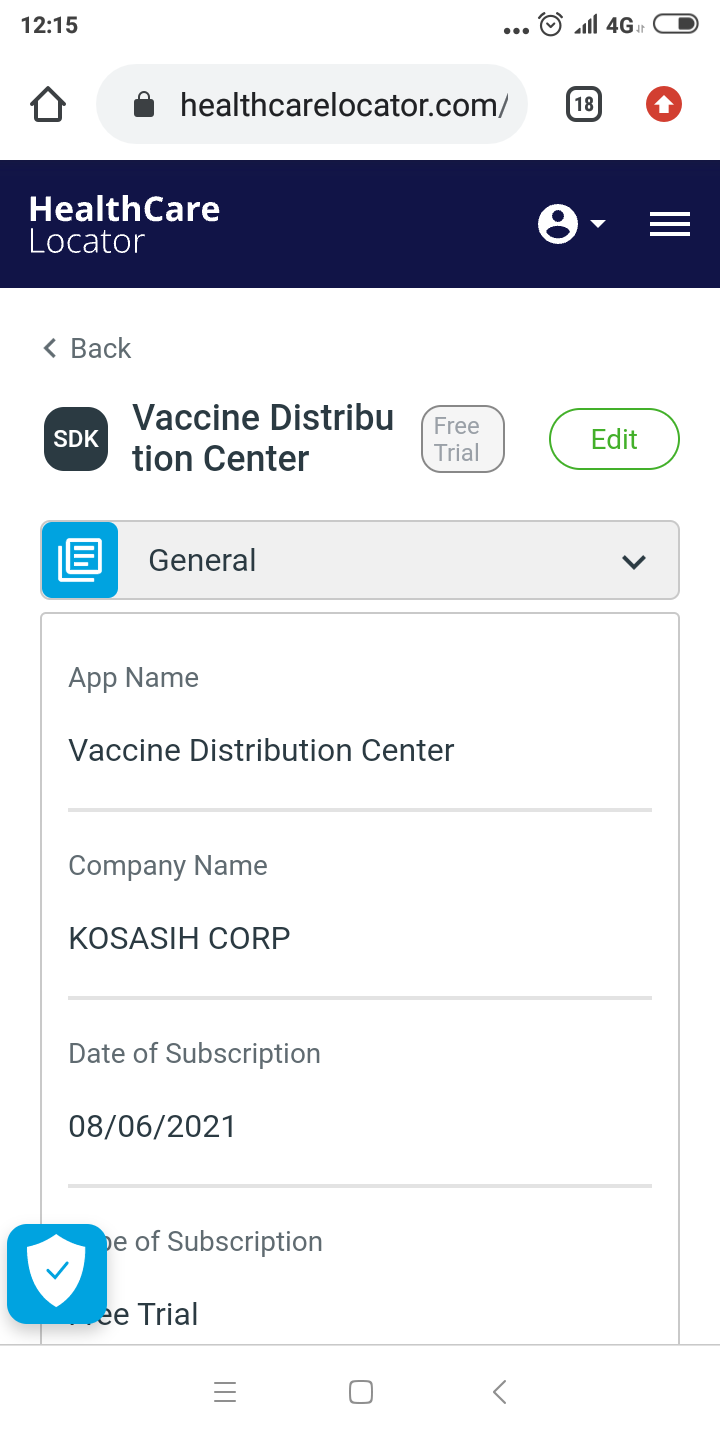Viewport: 720px width, 1440px height.
Task: Go back using the Back link
Action: (87, 348)
